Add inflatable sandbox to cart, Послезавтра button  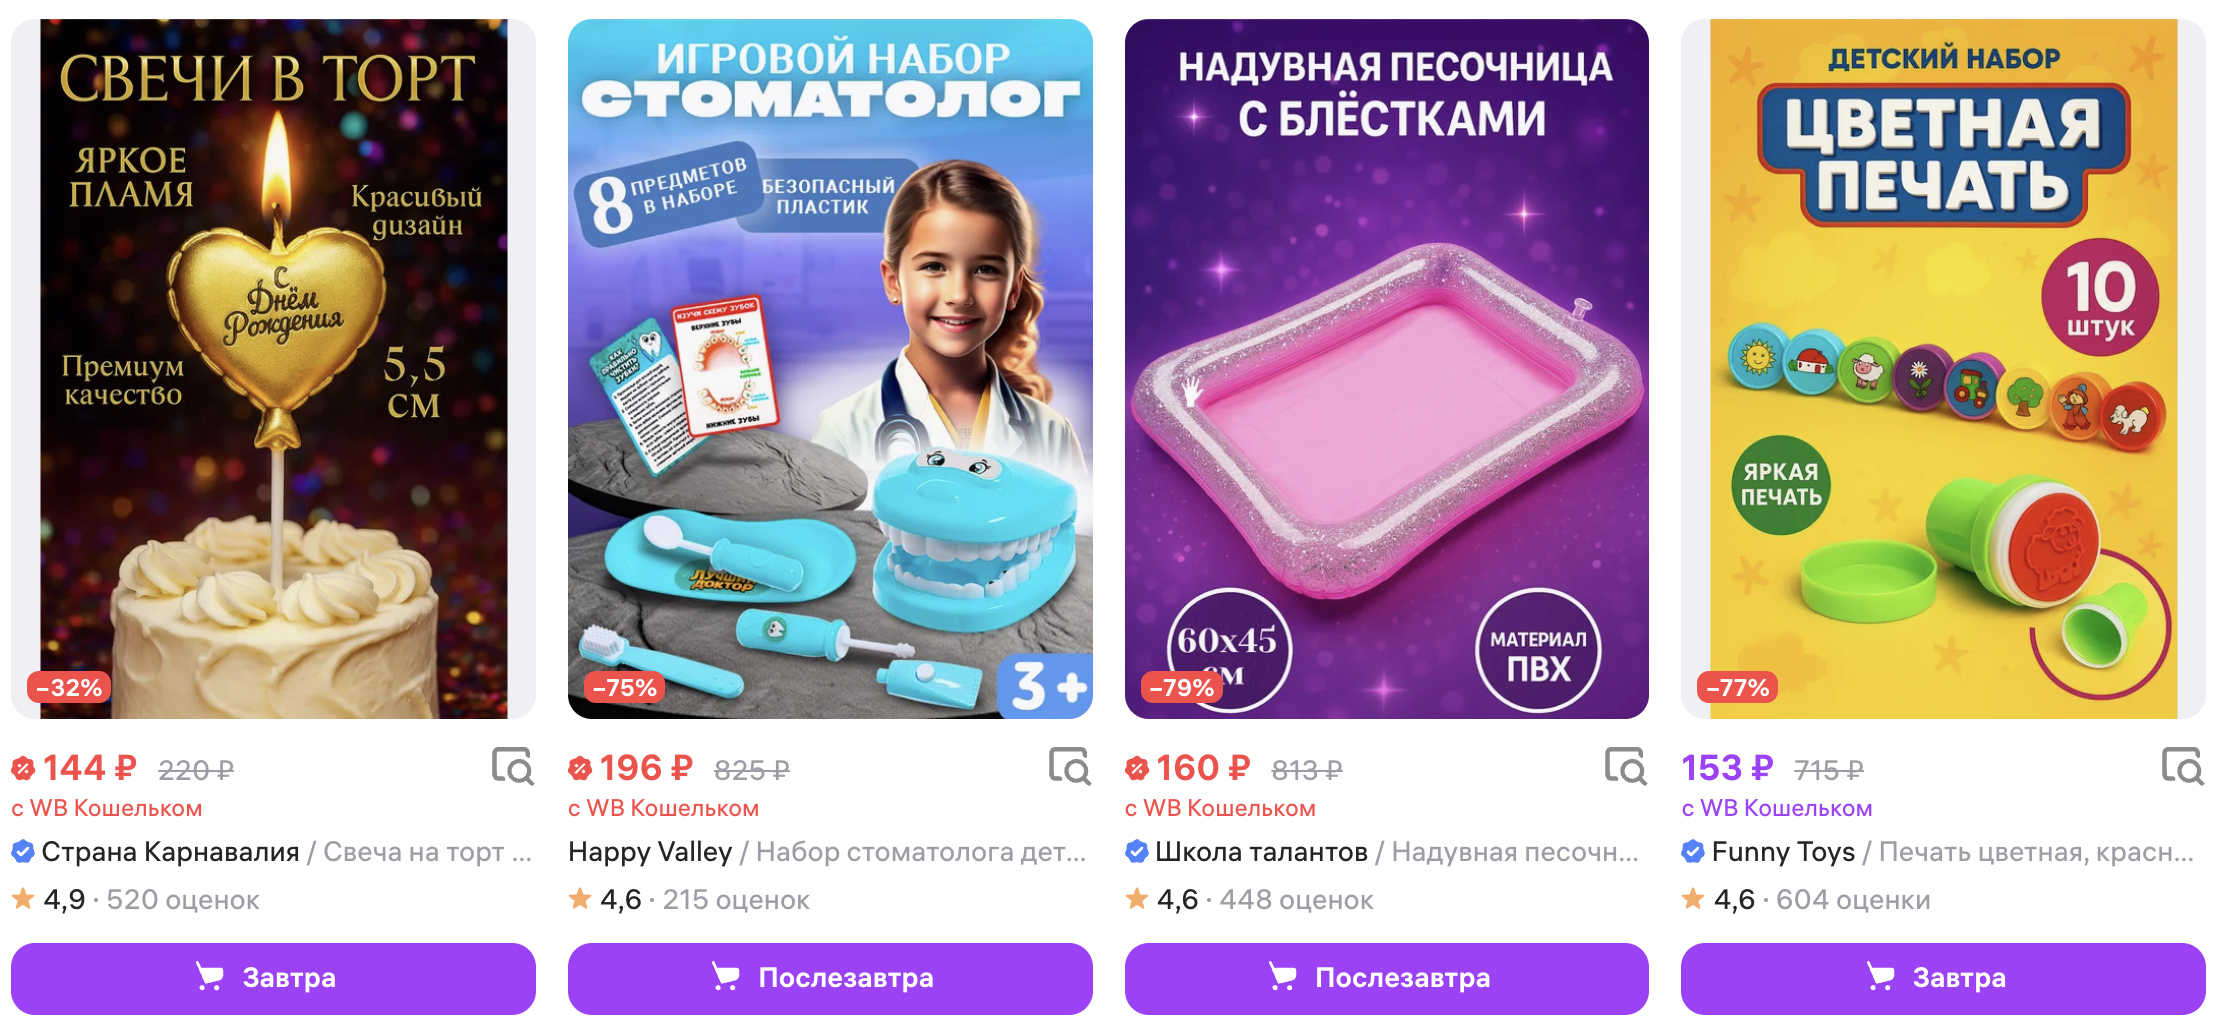(x=1387, y=978)
